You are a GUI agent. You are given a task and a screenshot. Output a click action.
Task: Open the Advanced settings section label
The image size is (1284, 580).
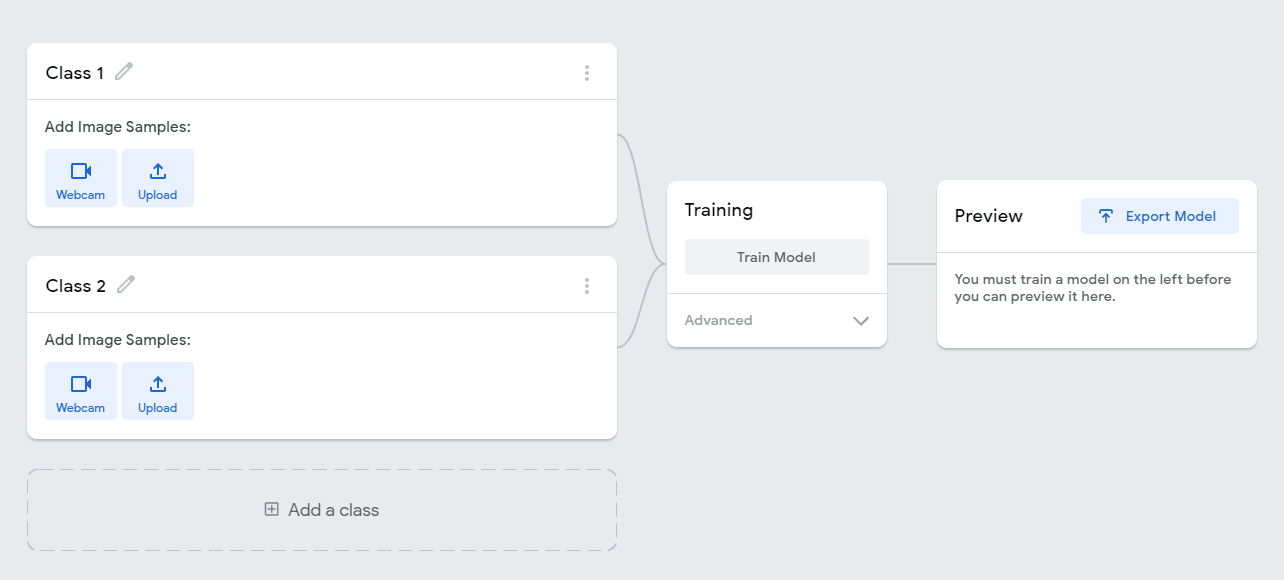click(718, 320)
